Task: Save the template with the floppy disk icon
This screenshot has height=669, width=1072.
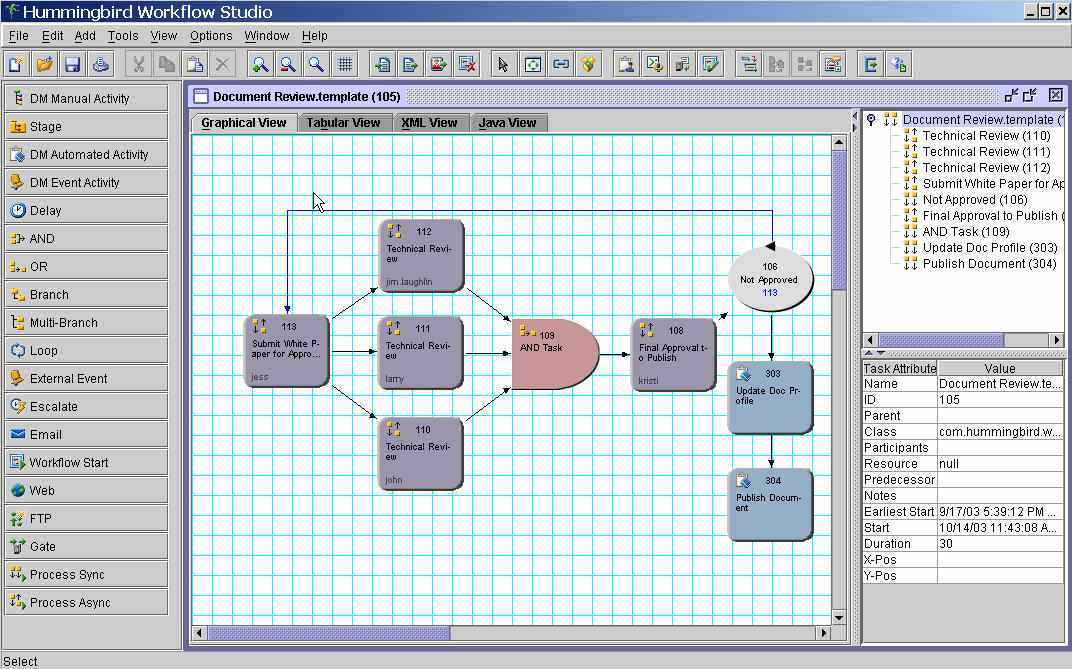Action: [72, 65]
